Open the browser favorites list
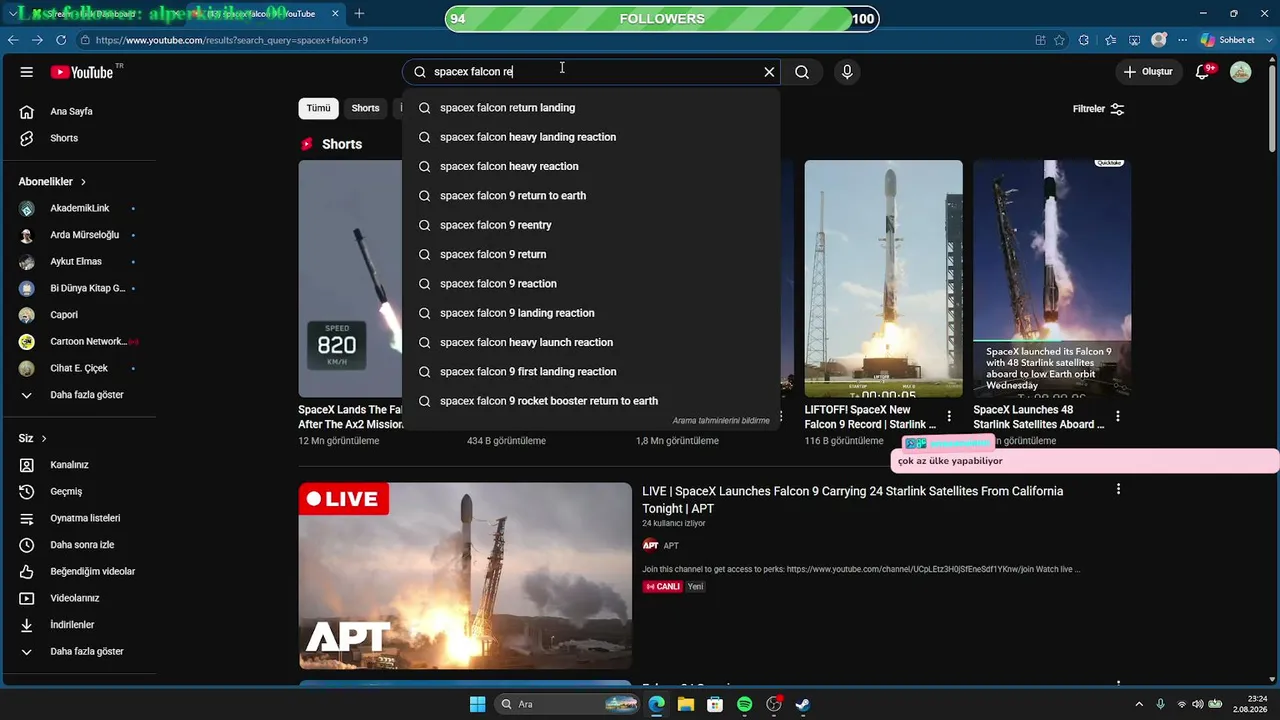The width and height of the screenshot is (1280, 720). [1110, 40]
